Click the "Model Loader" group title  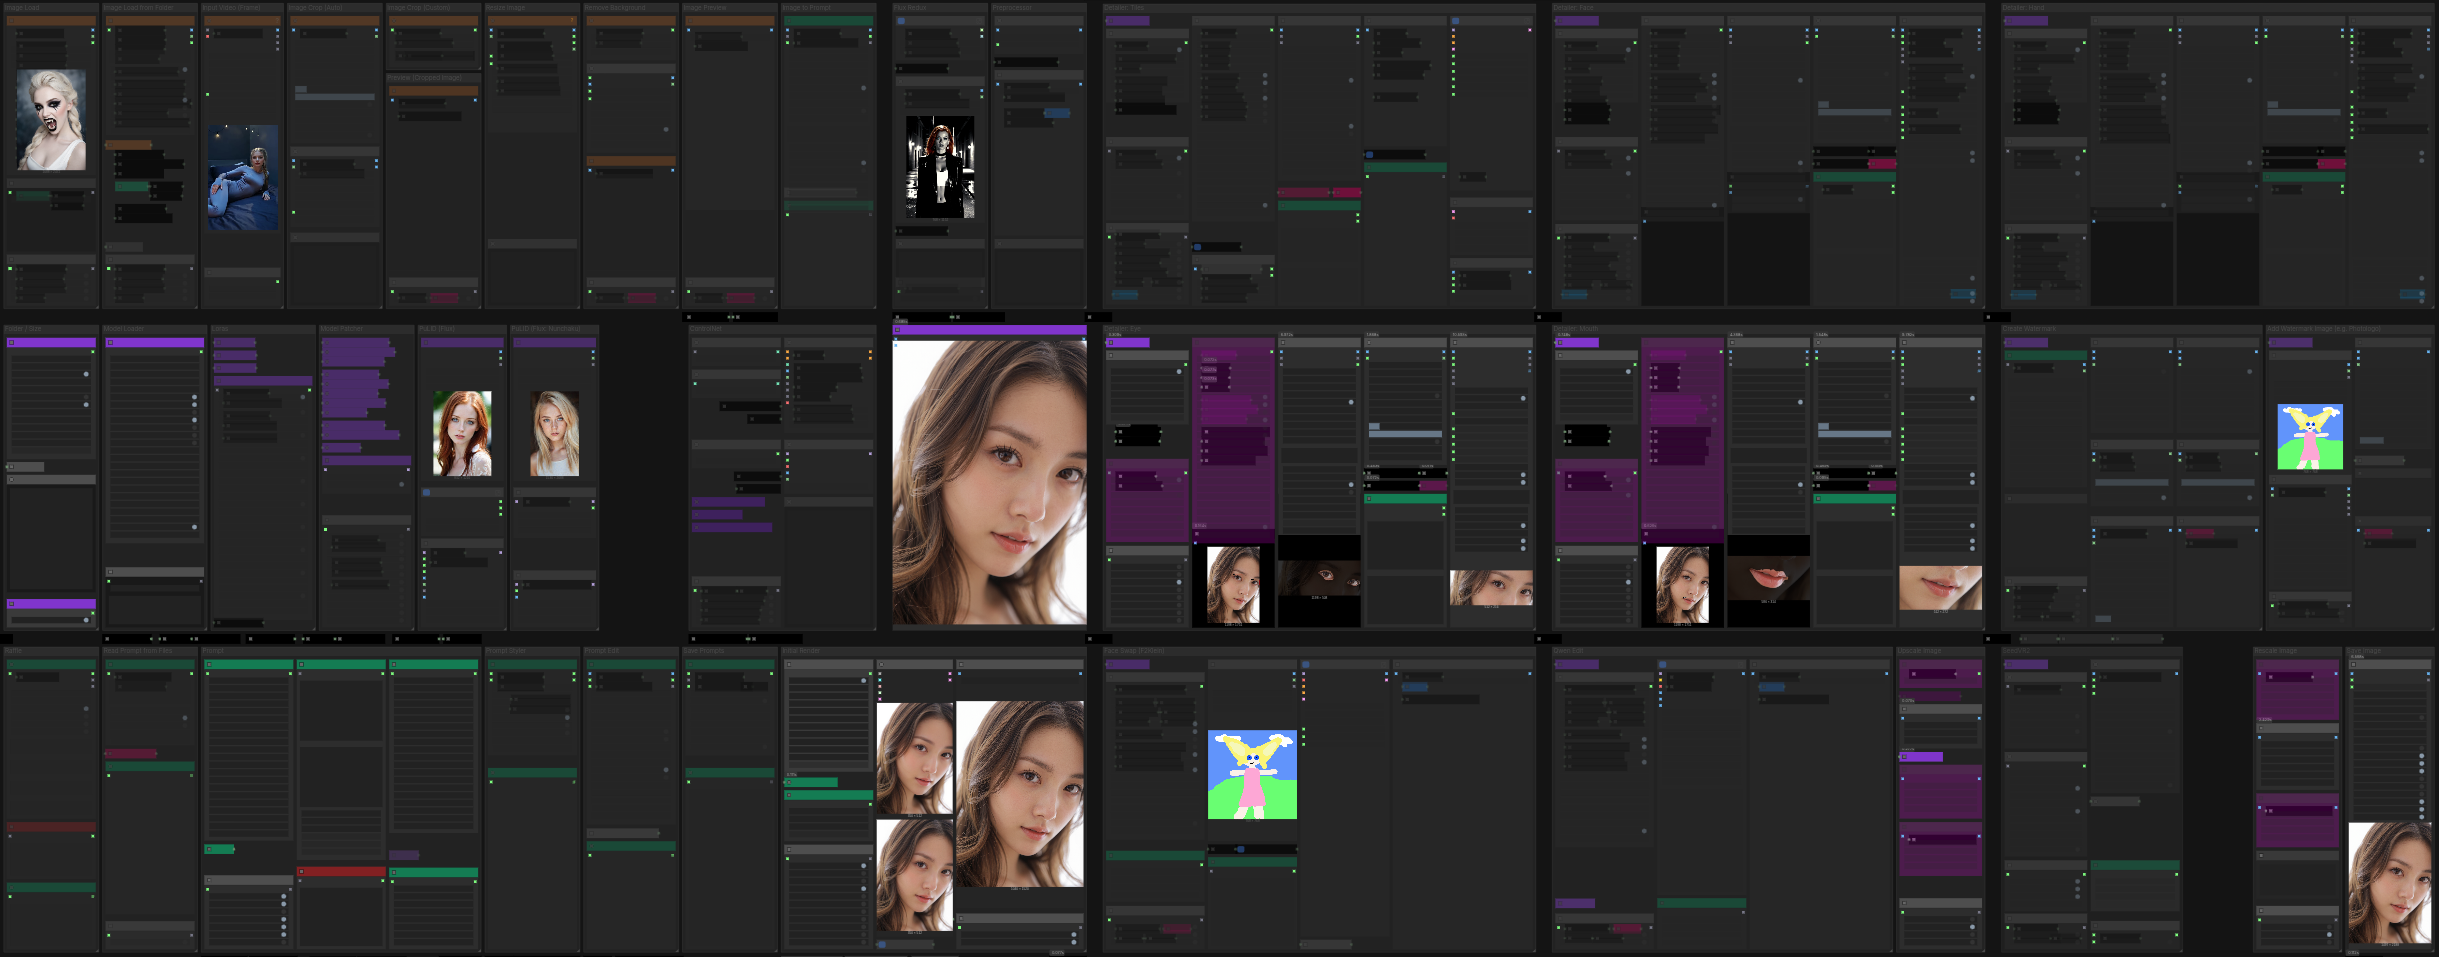pos(124,329)
